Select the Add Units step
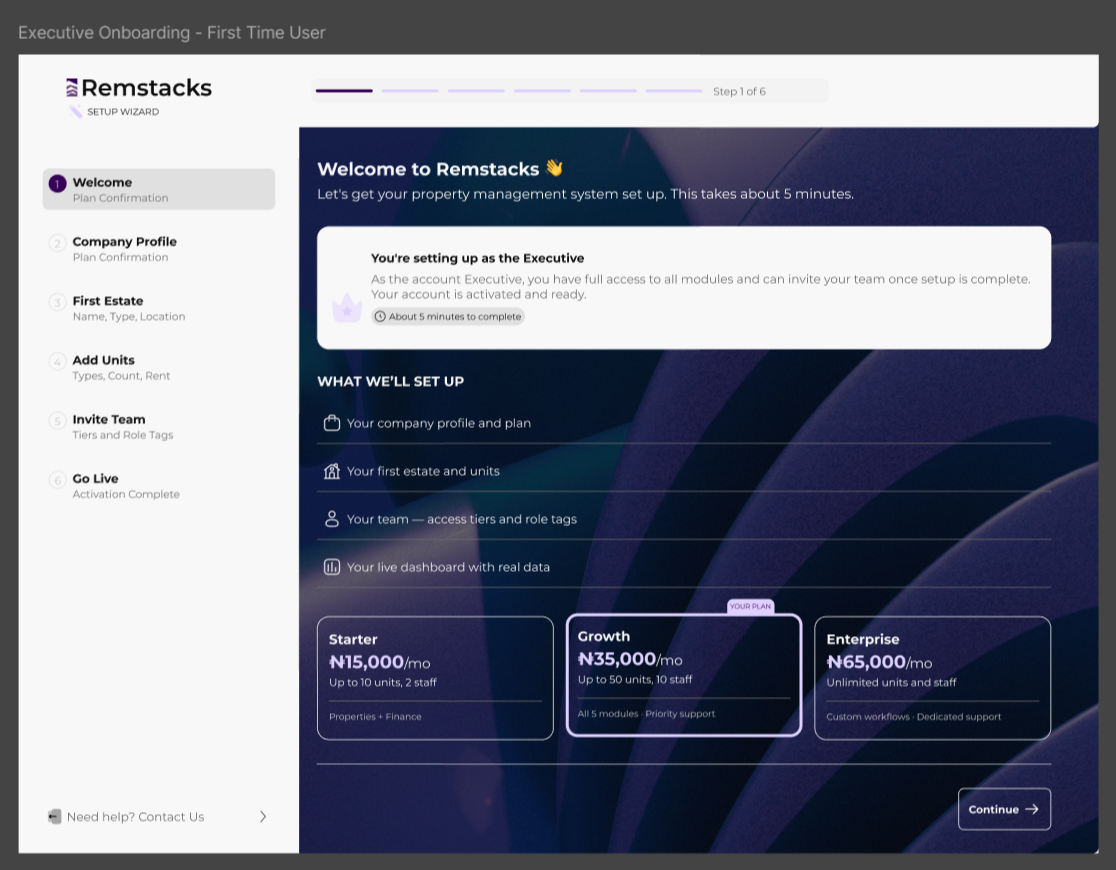 159,367
